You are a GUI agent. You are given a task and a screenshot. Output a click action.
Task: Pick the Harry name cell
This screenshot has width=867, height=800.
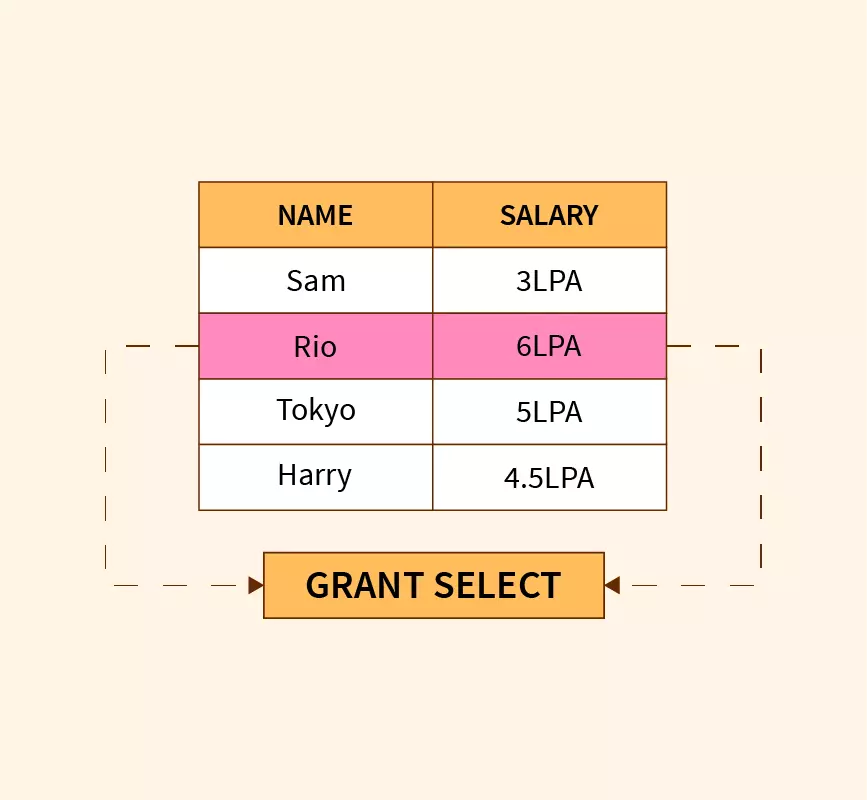pyautogui.click(x=315, y=477)
